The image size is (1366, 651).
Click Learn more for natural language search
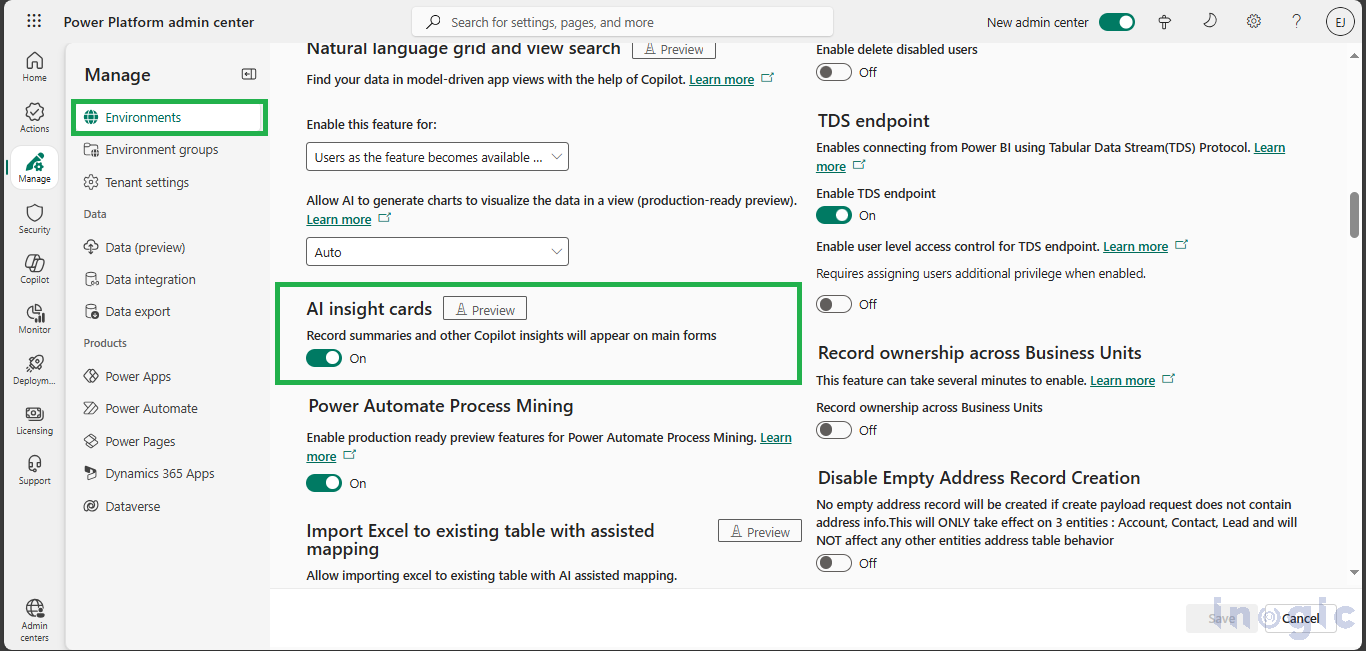721,79
